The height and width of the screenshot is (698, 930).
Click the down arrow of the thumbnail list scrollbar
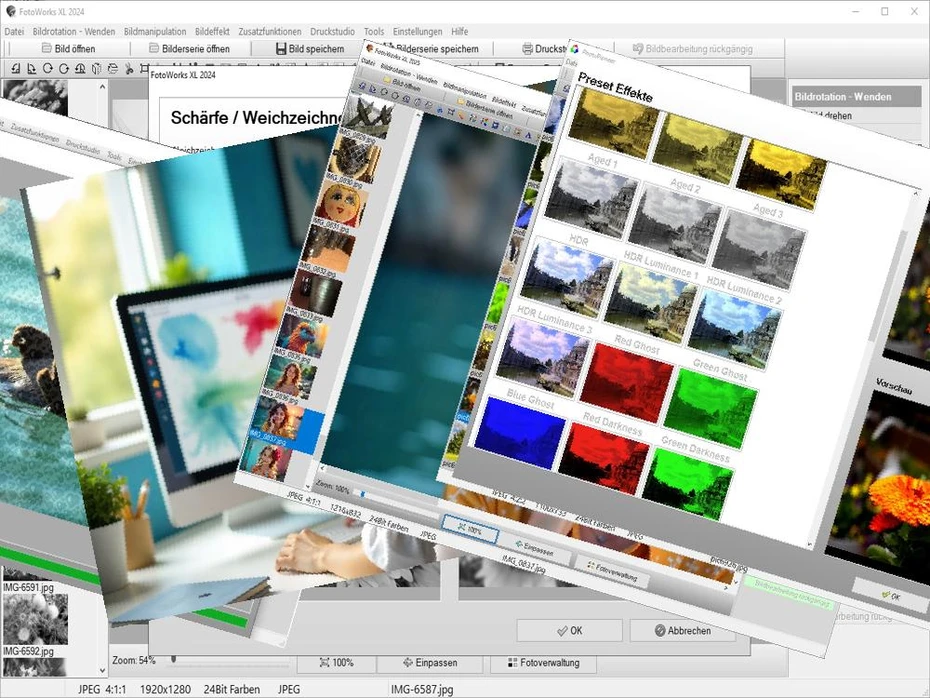[102, 671]
